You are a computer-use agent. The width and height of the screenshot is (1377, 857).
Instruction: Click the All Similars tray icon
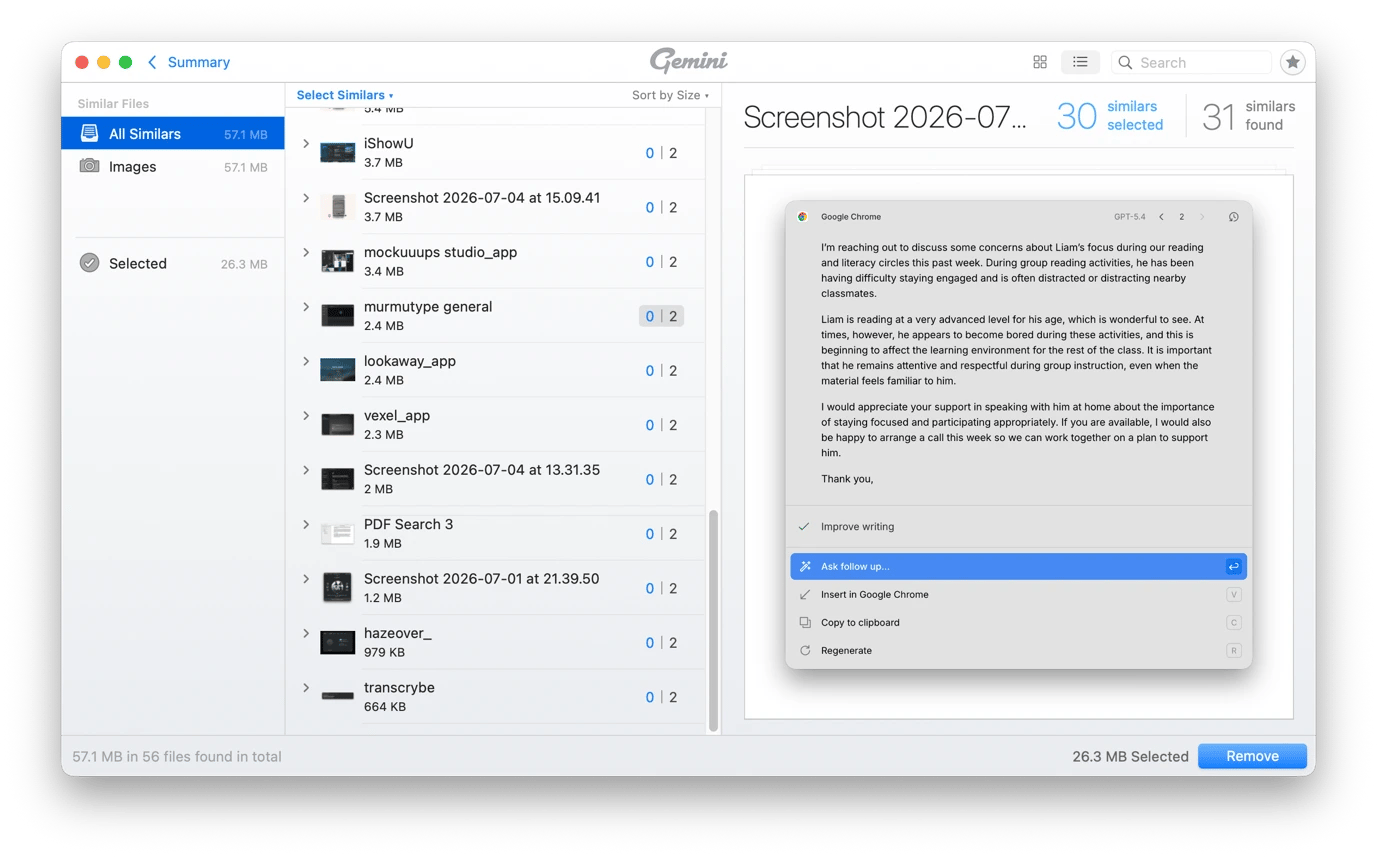click(89, 134)
